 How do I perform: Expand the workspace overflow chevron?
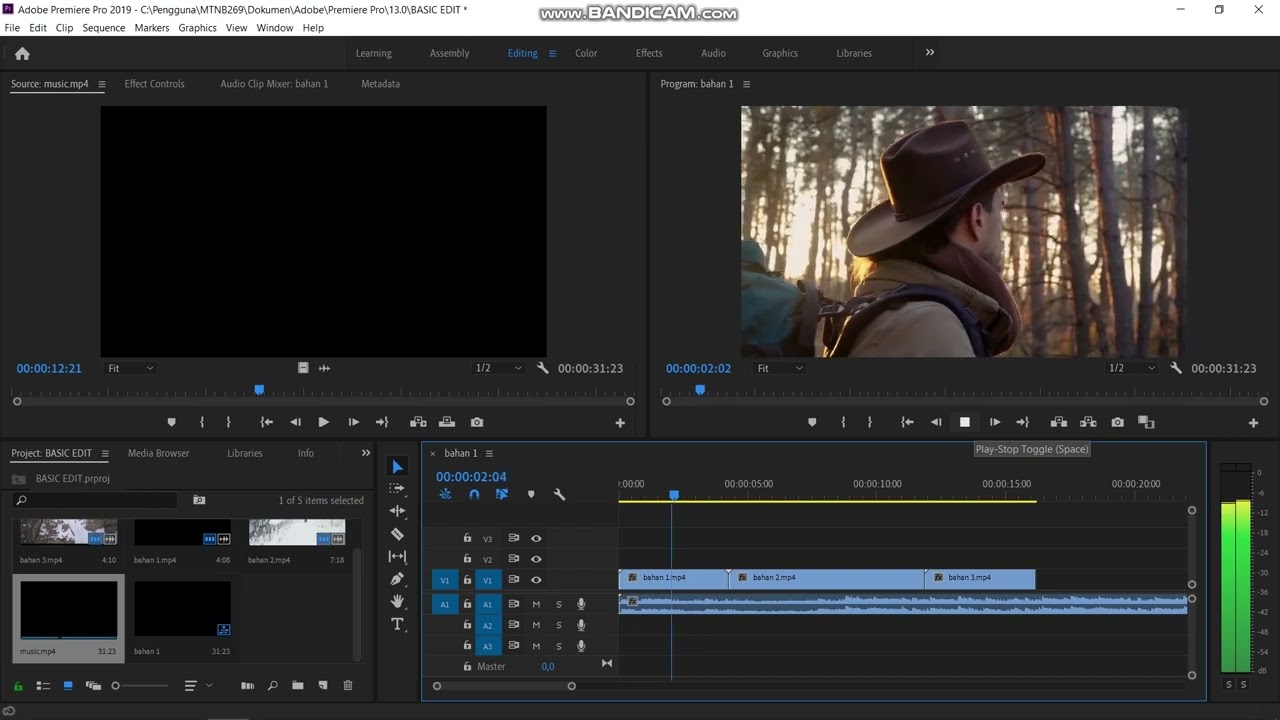coord(930,53)
